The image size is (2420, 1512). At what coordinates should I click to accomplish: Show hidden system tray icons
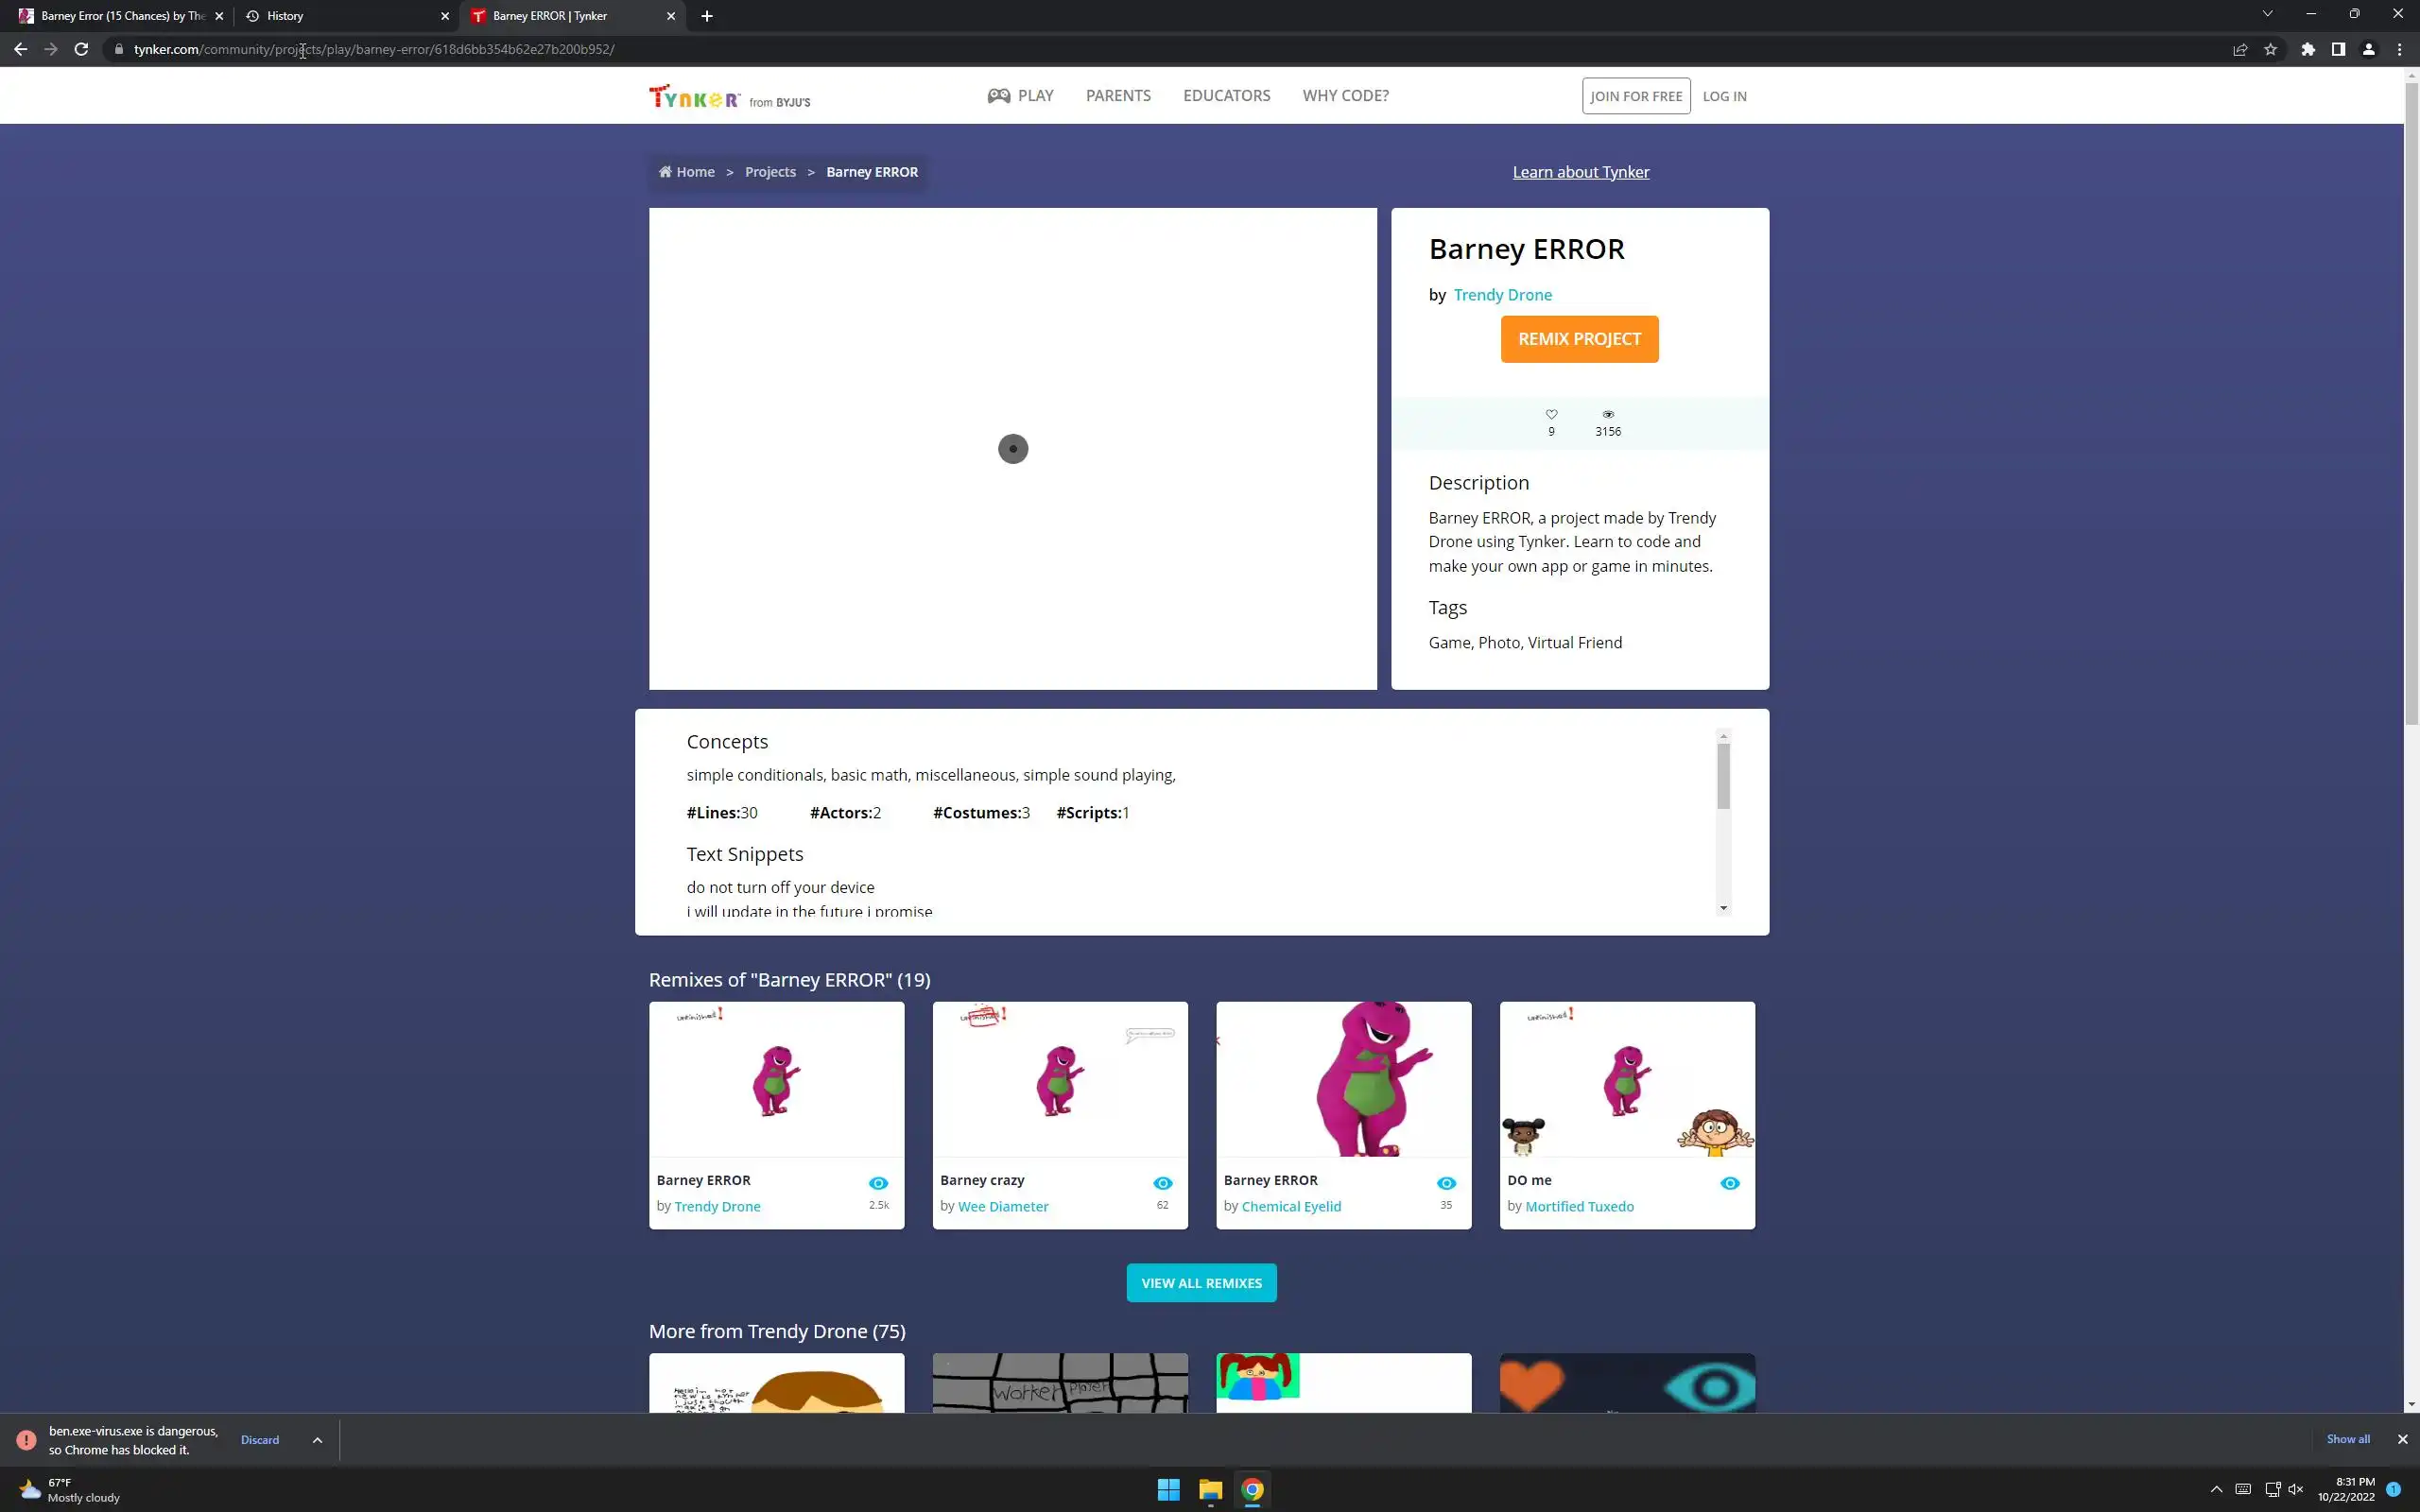click(2216, 1489)
